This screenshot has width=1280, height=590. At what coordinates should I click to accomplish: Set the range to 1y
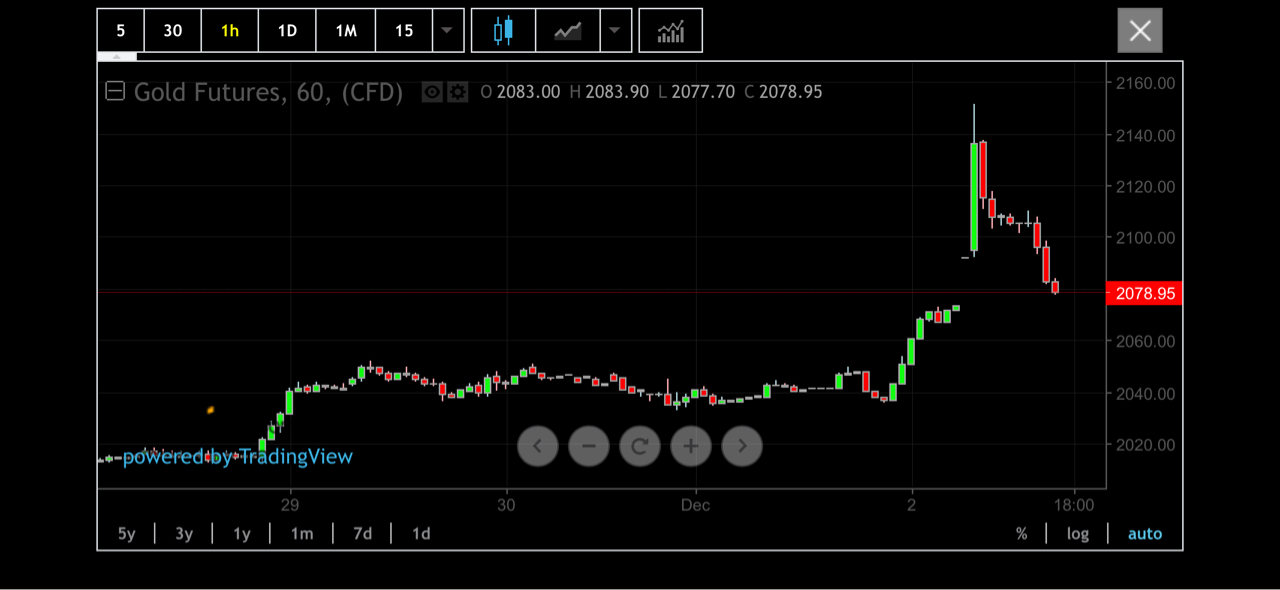click(x=242, y=533)
